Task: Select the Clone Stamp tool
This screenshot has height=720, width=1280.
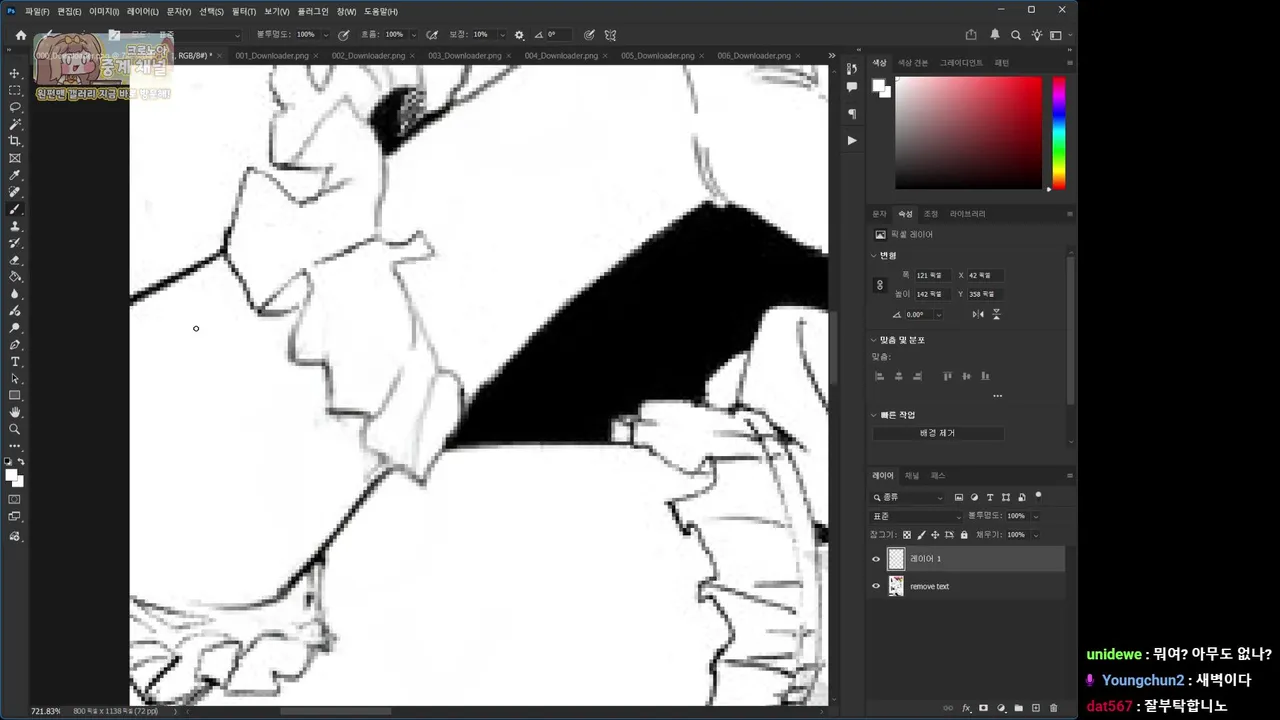Action: (15, 226)
